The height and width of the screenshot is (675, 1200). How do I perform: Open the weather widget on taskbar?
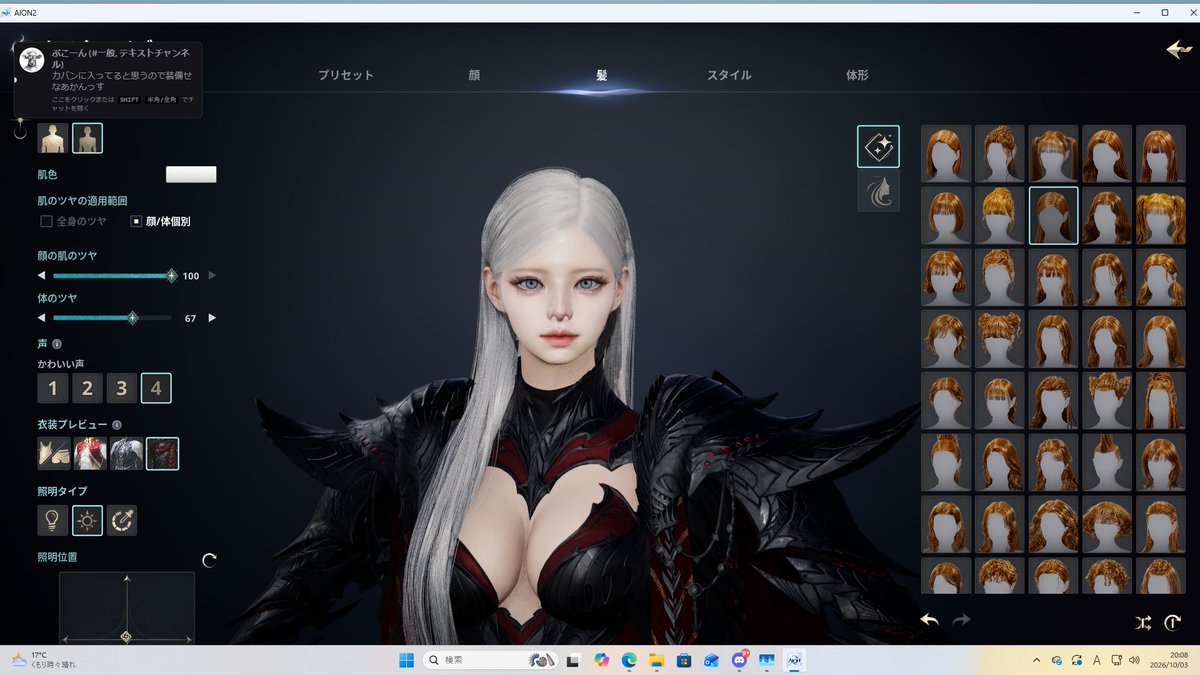pyautogui.click(x=43, y=659)
